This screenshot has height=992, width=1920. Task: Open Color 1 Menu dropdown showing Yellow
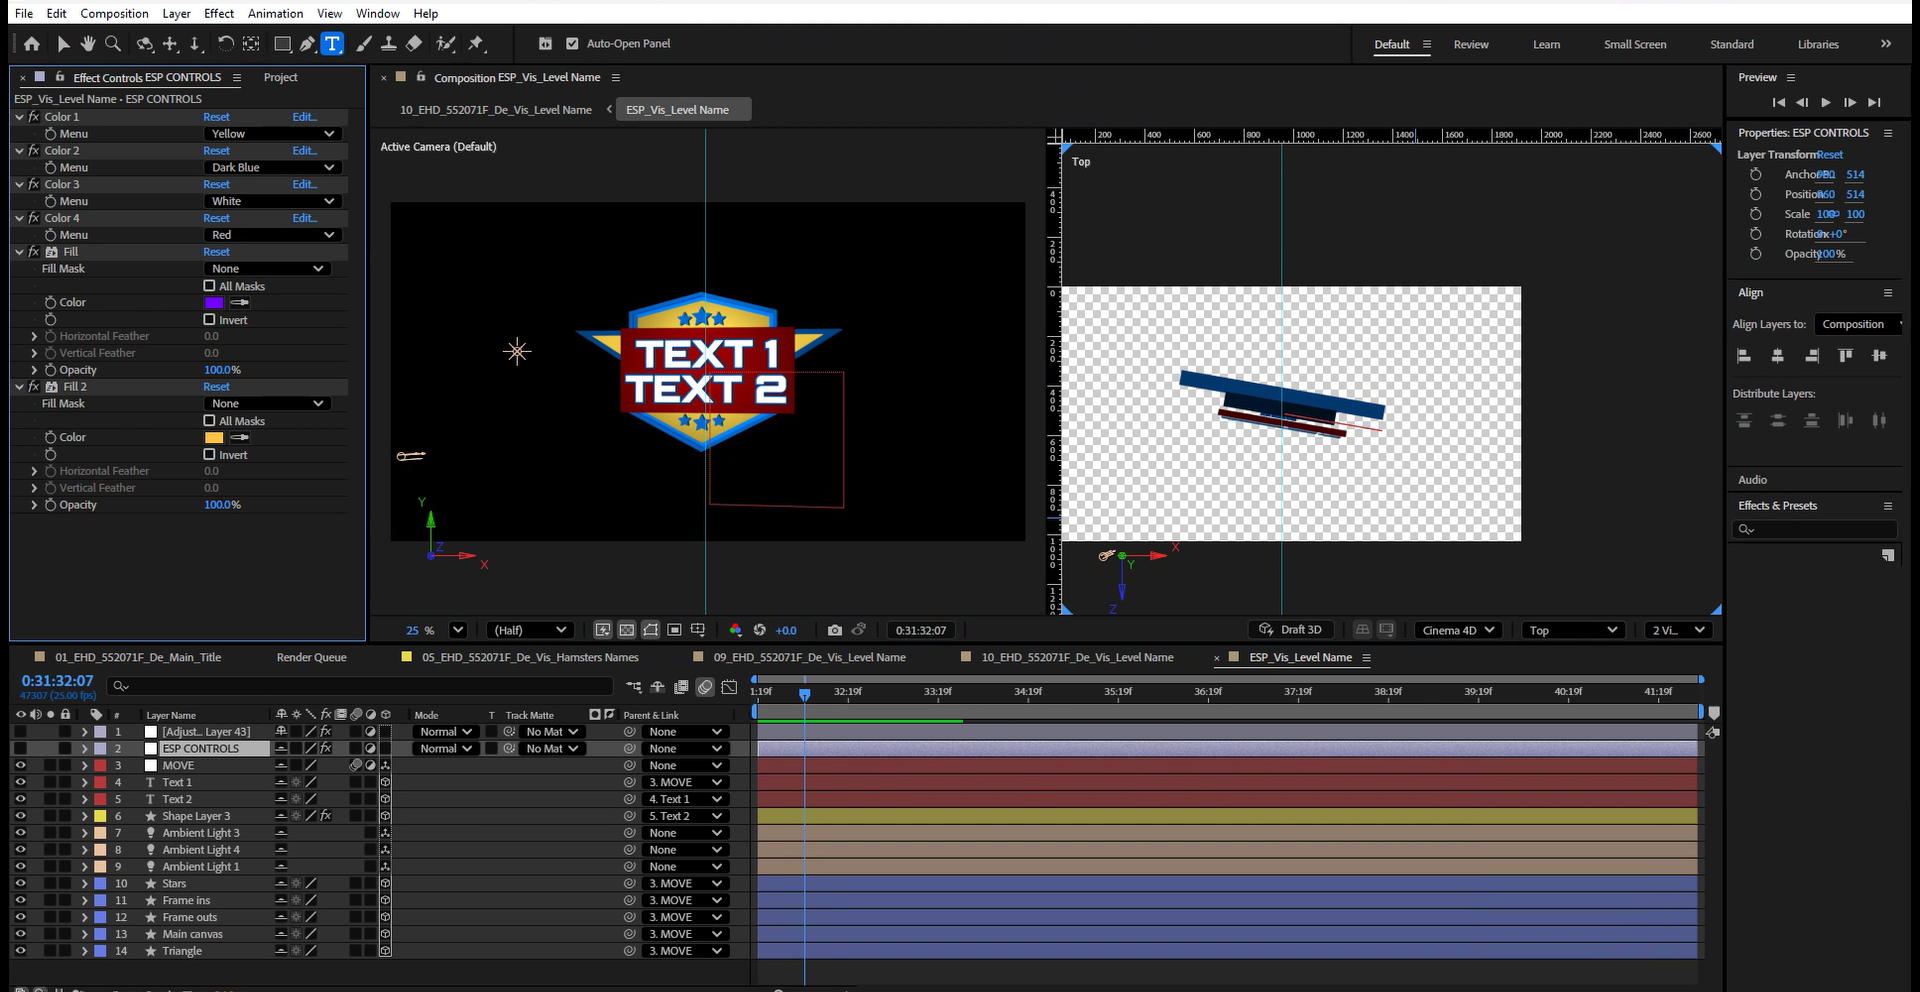[273, 134]
